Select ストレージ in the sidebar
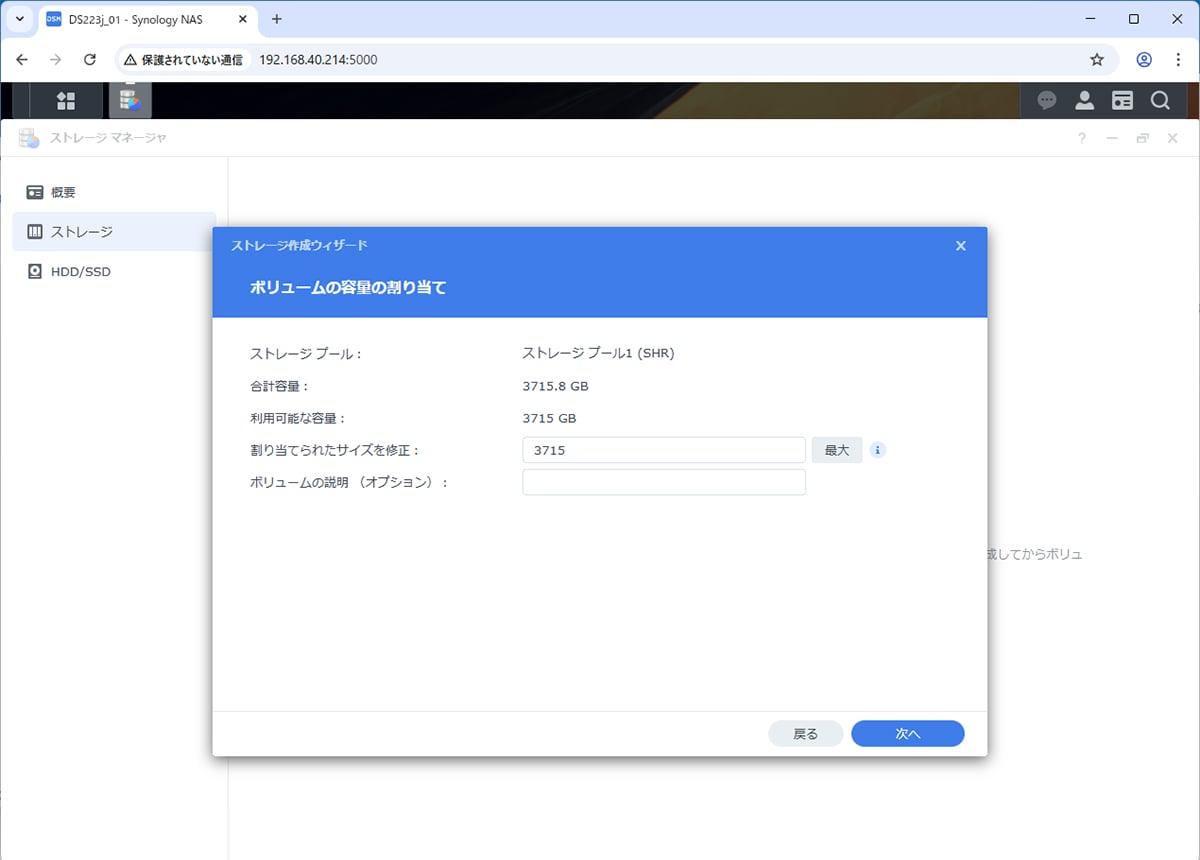 click(x=81, y=232)
